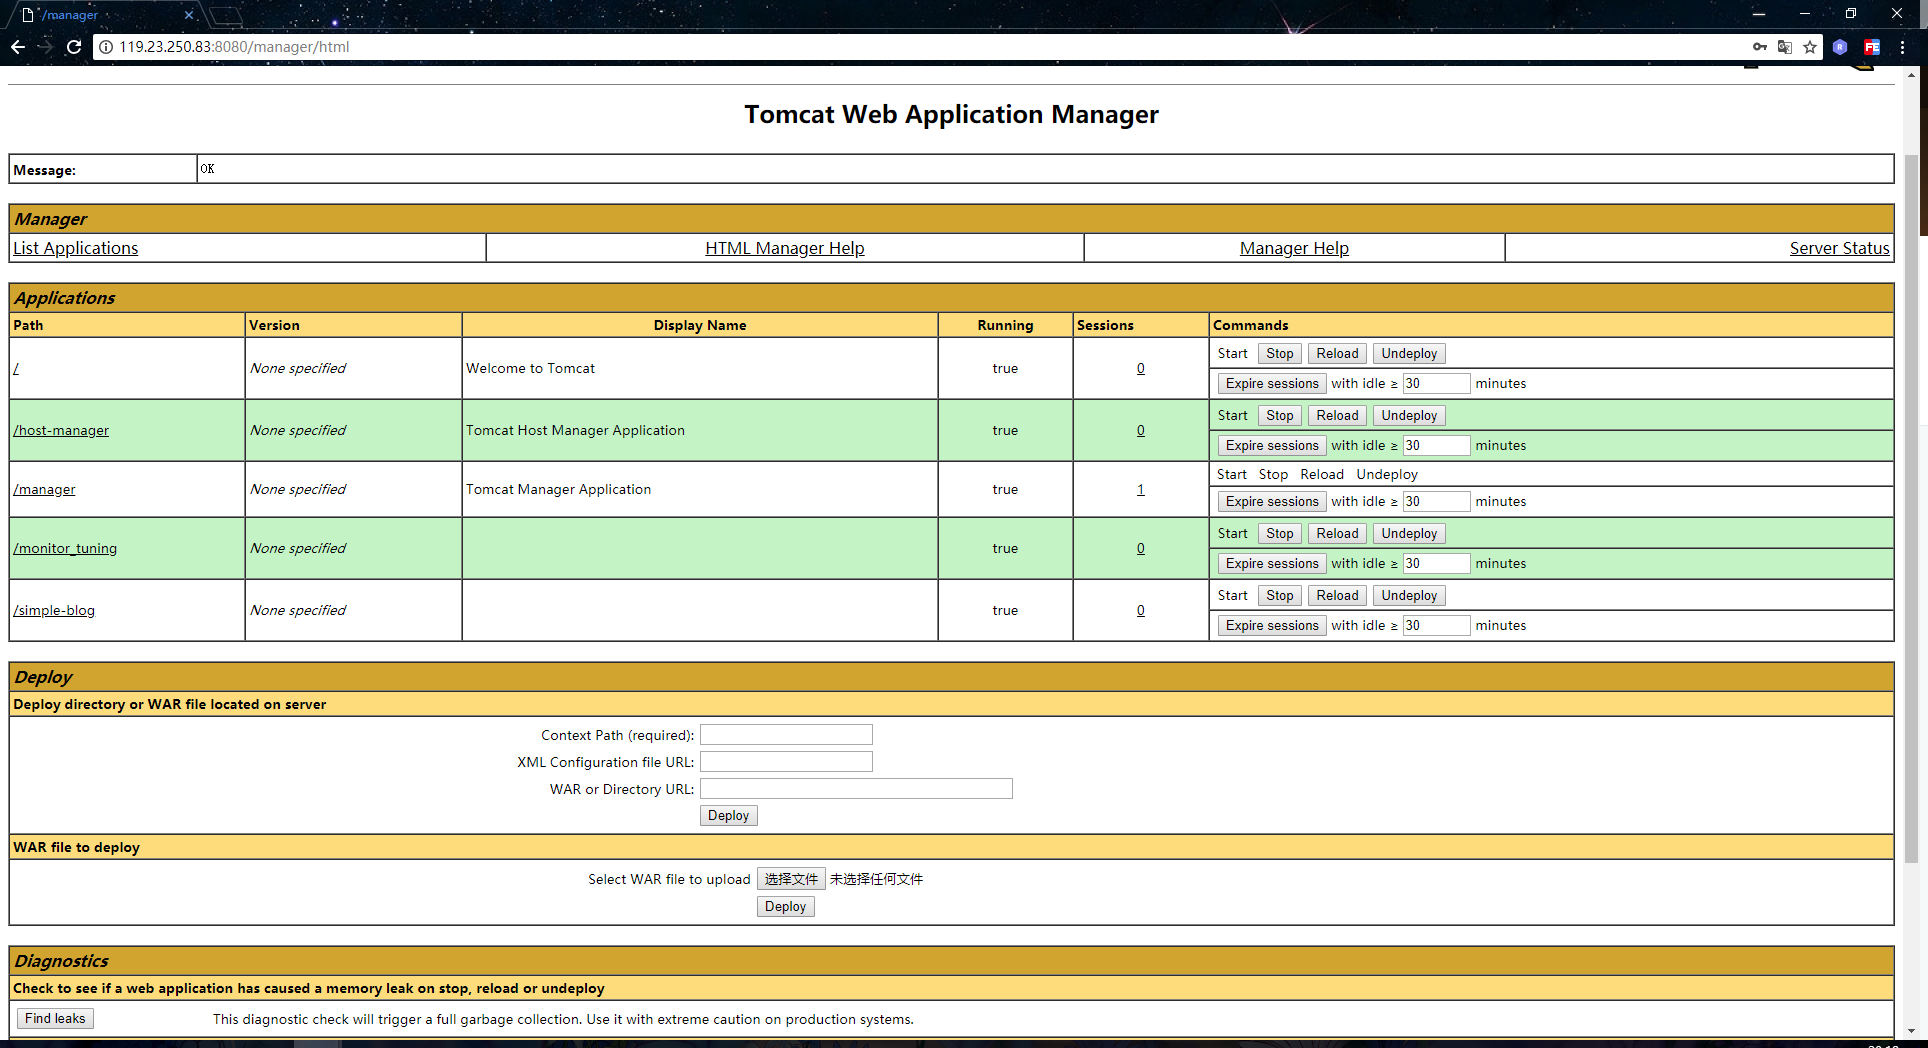Open HTML Manager Help link
Image resolution: width=1928 pixels, height=1048 pixels.
tap(785, 248)
